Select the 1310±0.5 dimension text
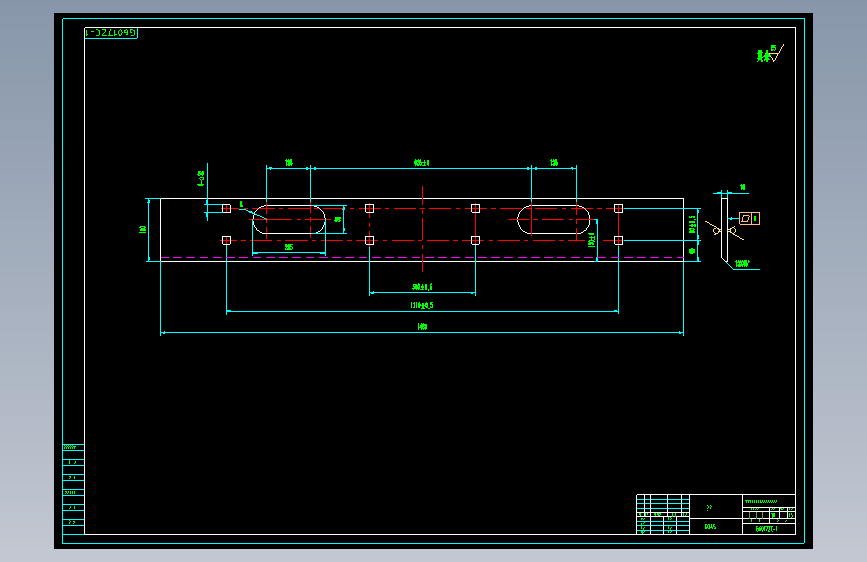The image size is (867, 562). tap(422, 305)
